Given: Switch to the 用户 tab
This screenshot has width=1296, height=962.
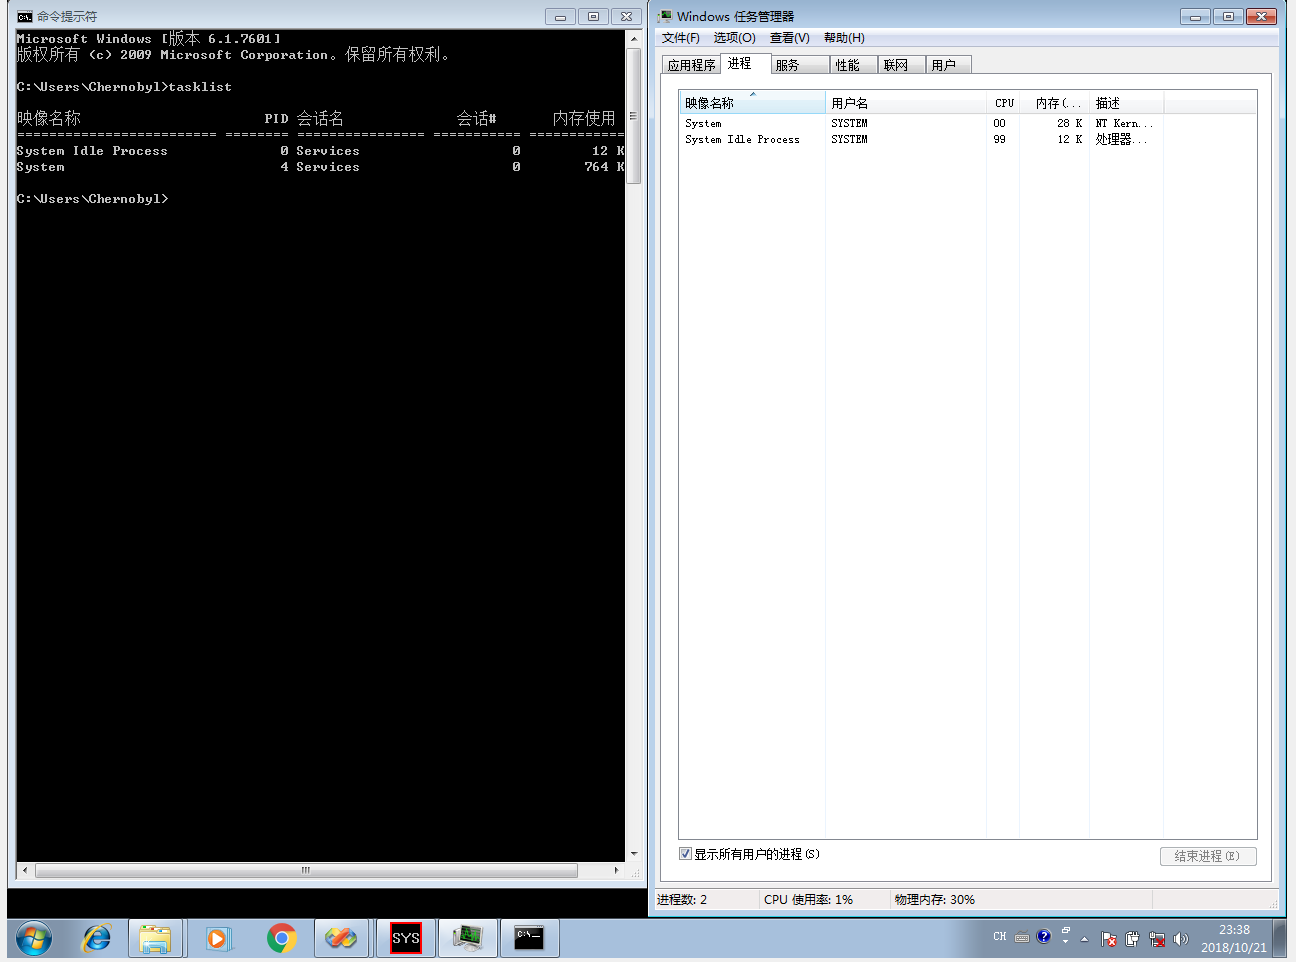Looking at the screenshot, I should click(949, 65).
